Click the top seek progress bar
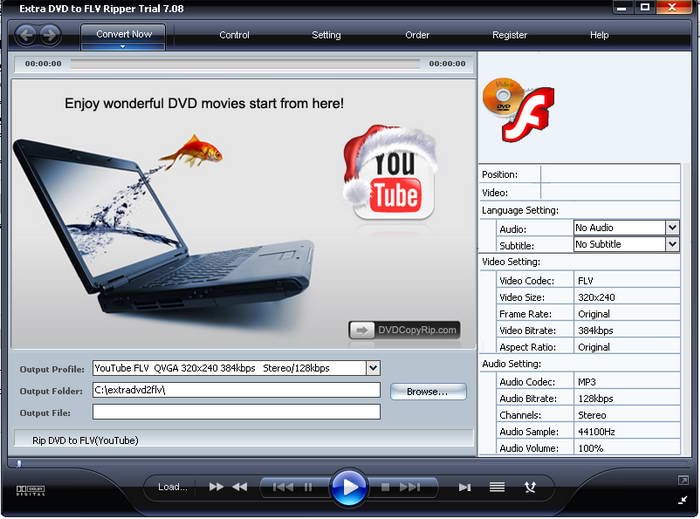Viewport: 700px width, 519px height. (x=245, y=63)
